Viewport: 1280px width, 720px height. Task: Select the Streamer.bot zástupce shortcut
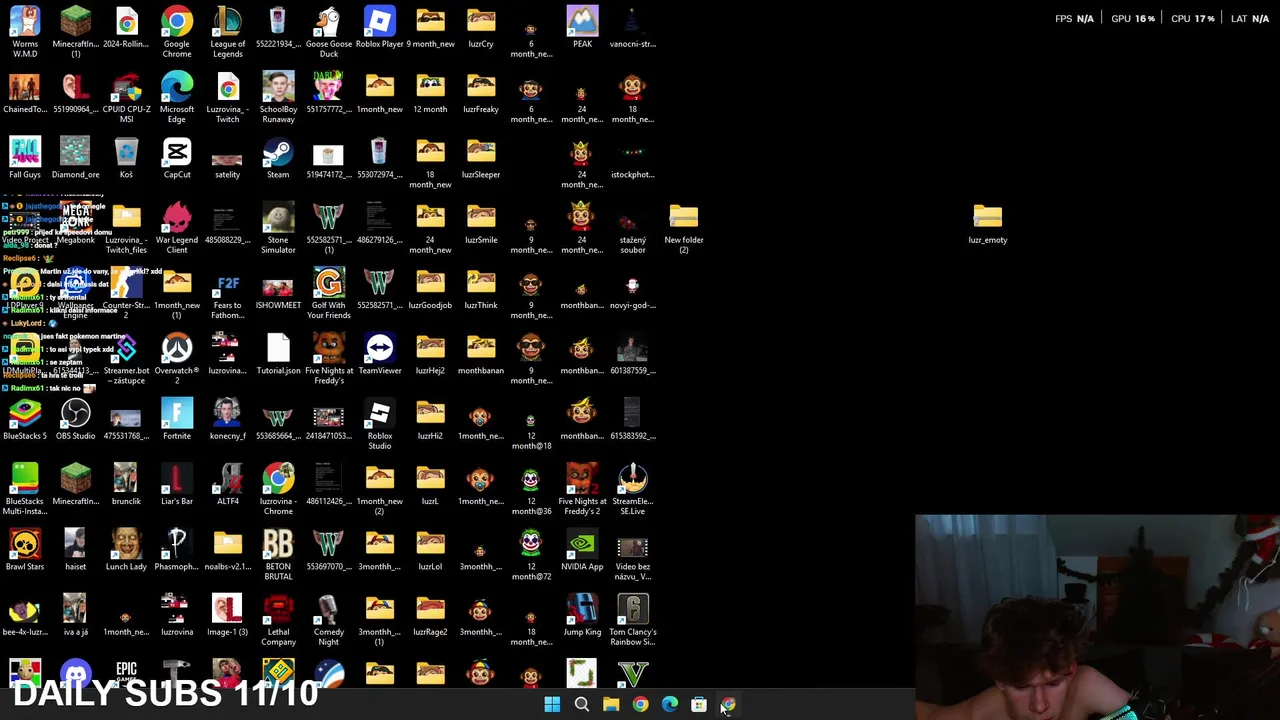click(126, 358)
